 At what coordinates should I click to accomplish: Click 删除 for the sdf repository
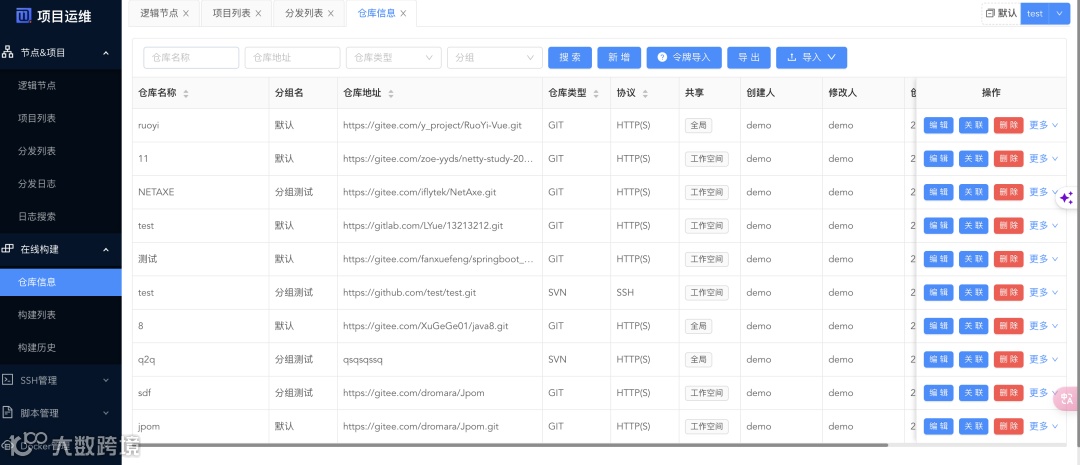tap(1008, 393)
